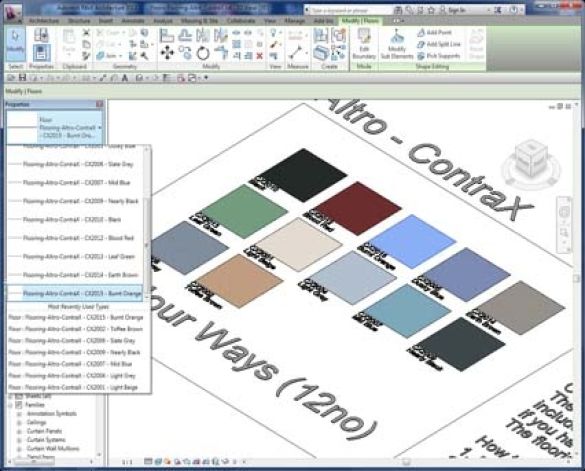Click the Pick Supports button
585x471 pixels.
click(438, 56)
